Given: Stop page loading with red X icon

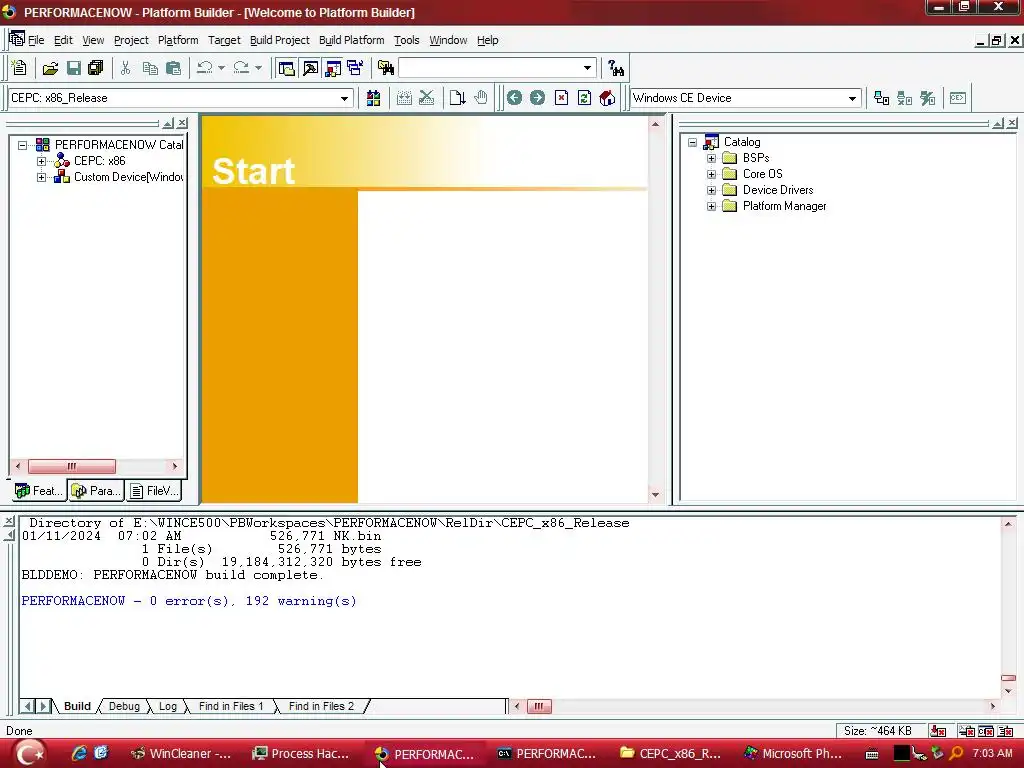Looking at the screenshot, I should click(x=561, y=98).
